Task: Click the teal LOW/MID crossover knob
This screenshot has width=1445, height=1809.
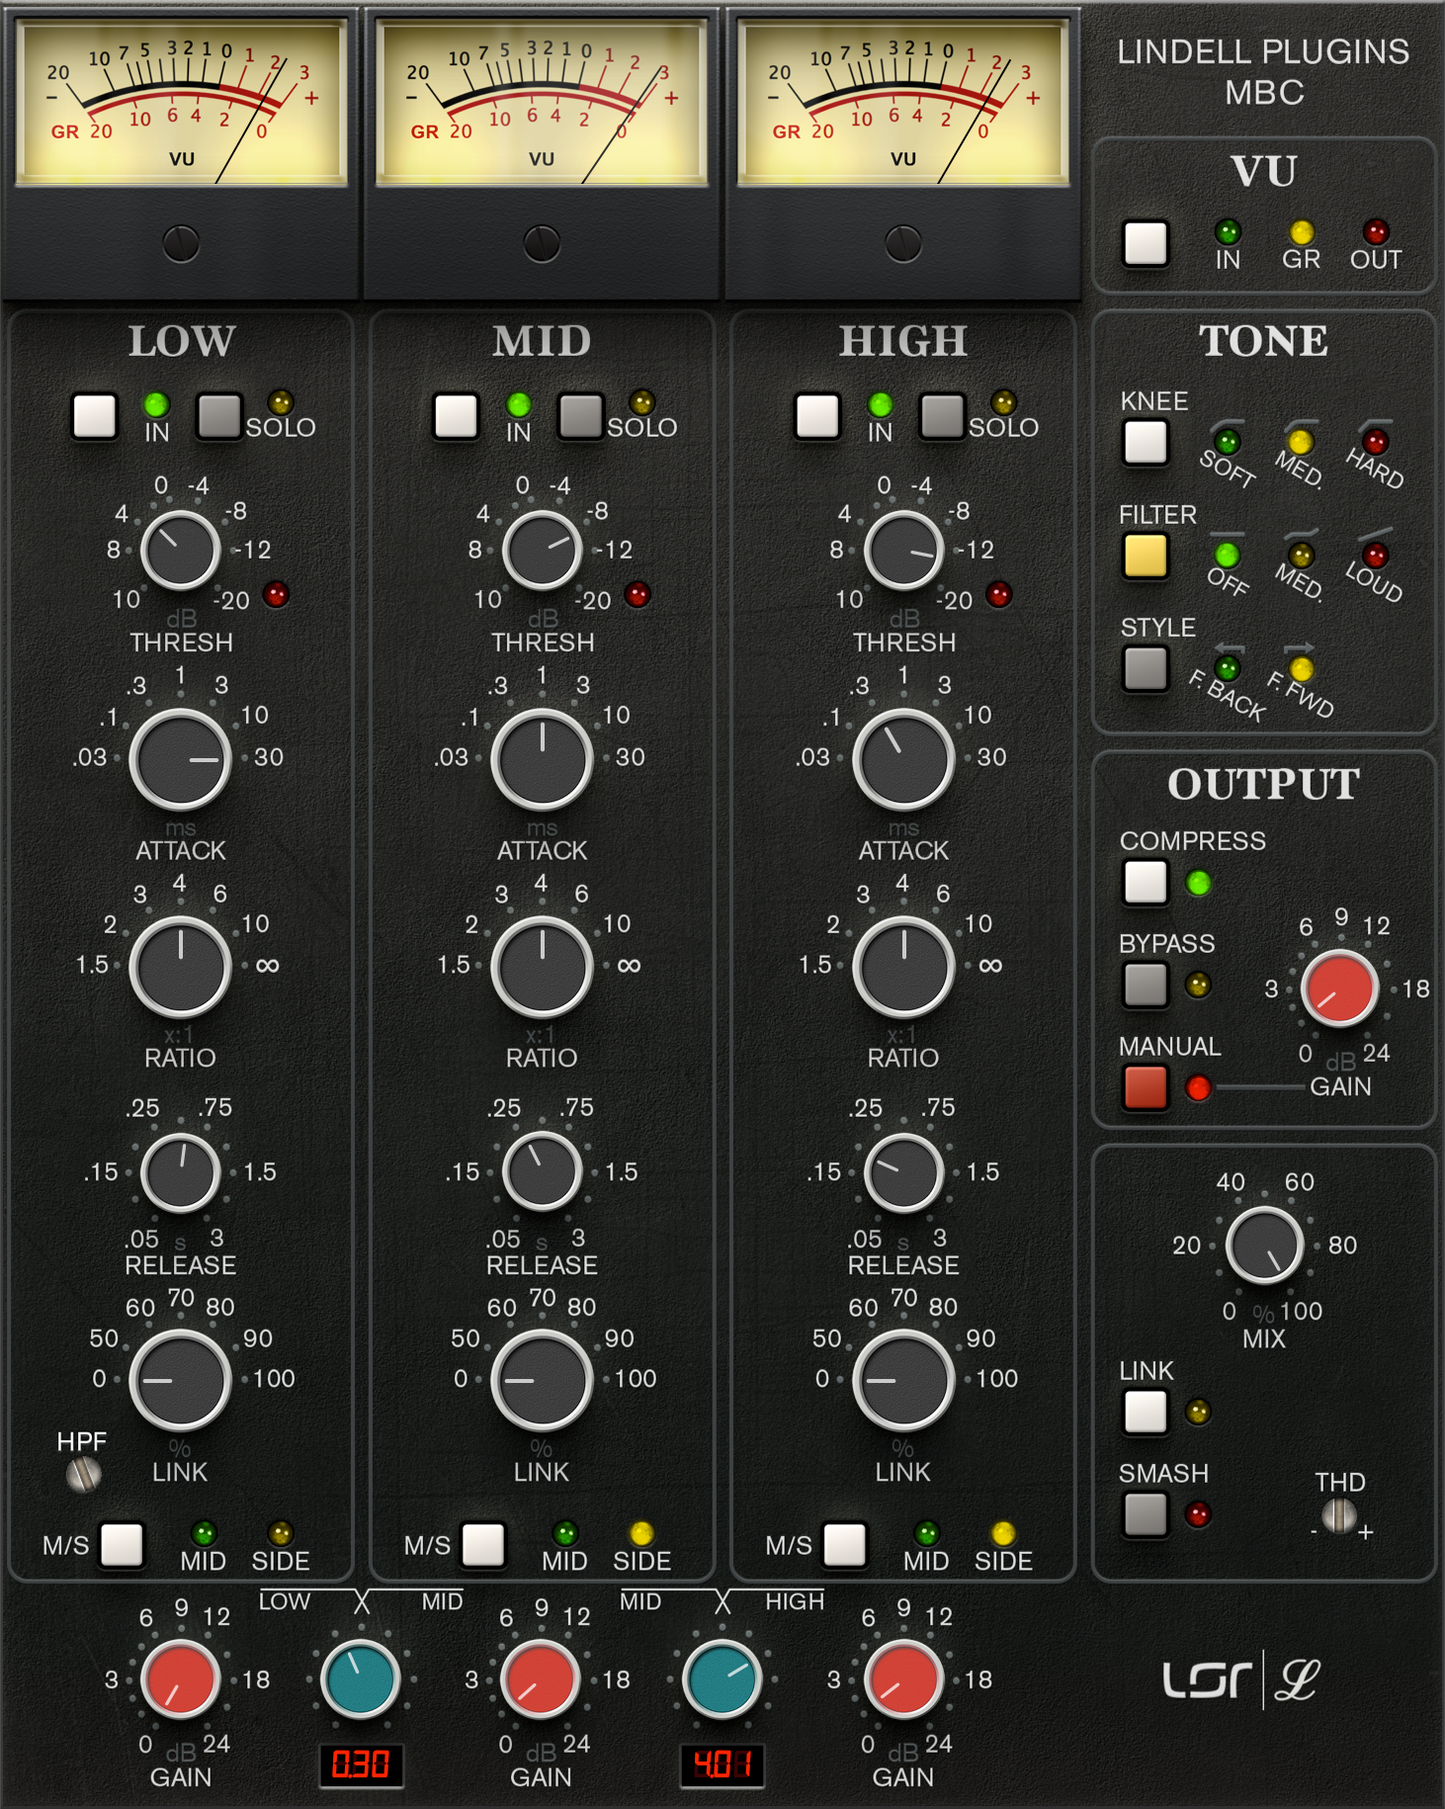Action: 360,1679
